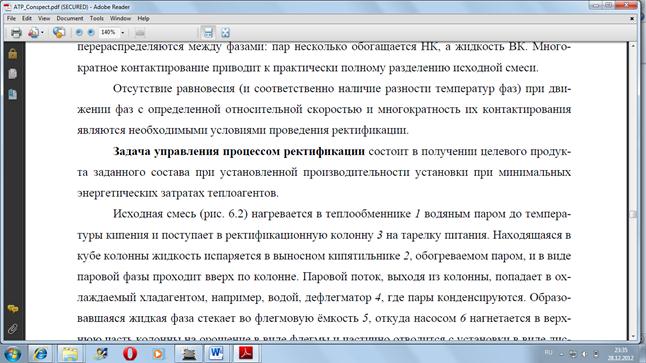Close the document with menu-bar X
Image resolution: width=646 pixels, height=363 pixels.
(x=632, y=19)
